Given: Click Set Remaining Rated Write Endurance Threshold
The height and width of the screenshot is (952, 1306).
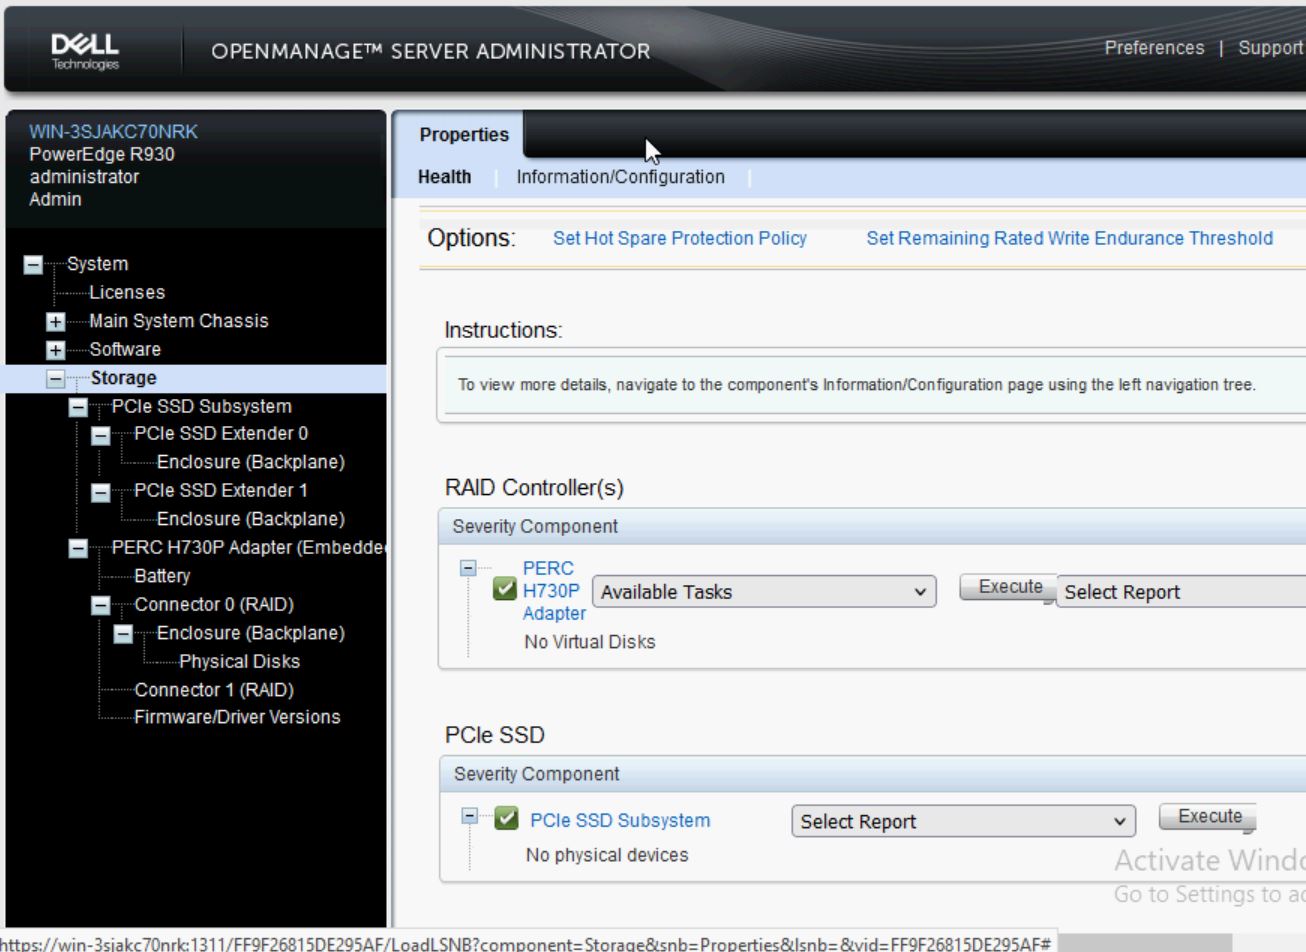Looking at the screenshot, I should (1069, 238).
